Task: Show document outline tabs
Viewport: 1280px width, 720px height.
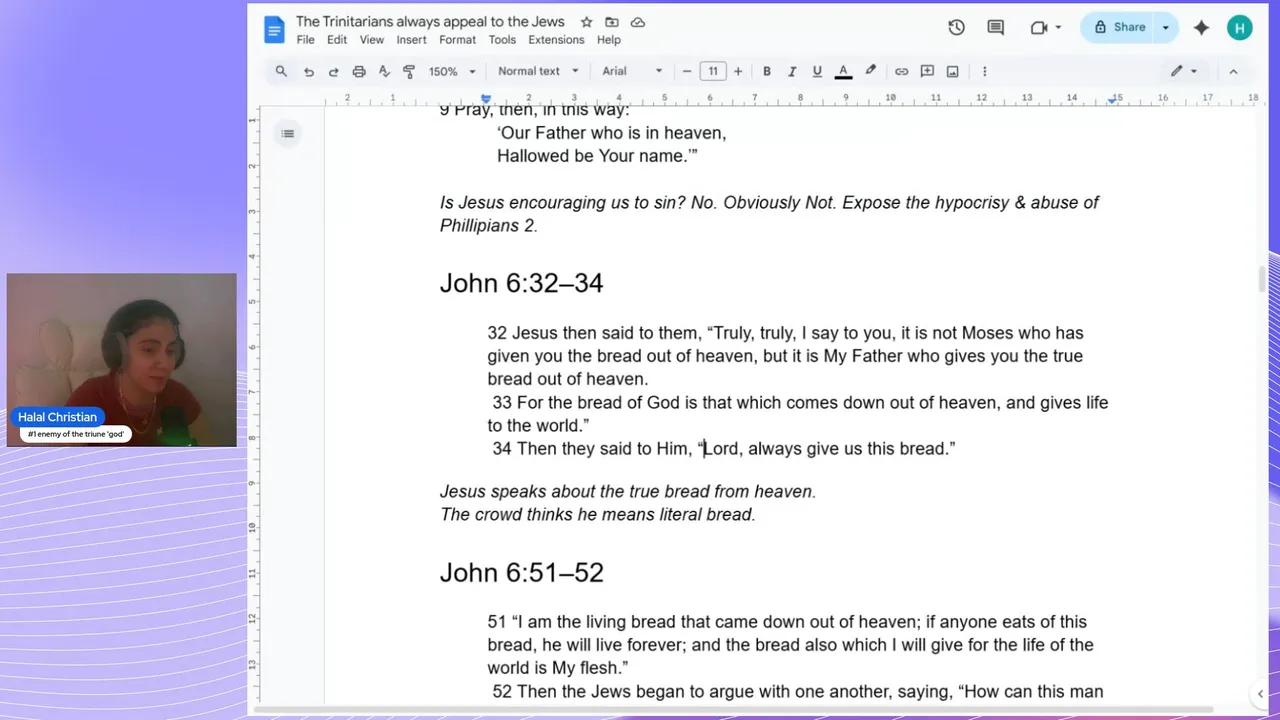Action: (288, 134)
